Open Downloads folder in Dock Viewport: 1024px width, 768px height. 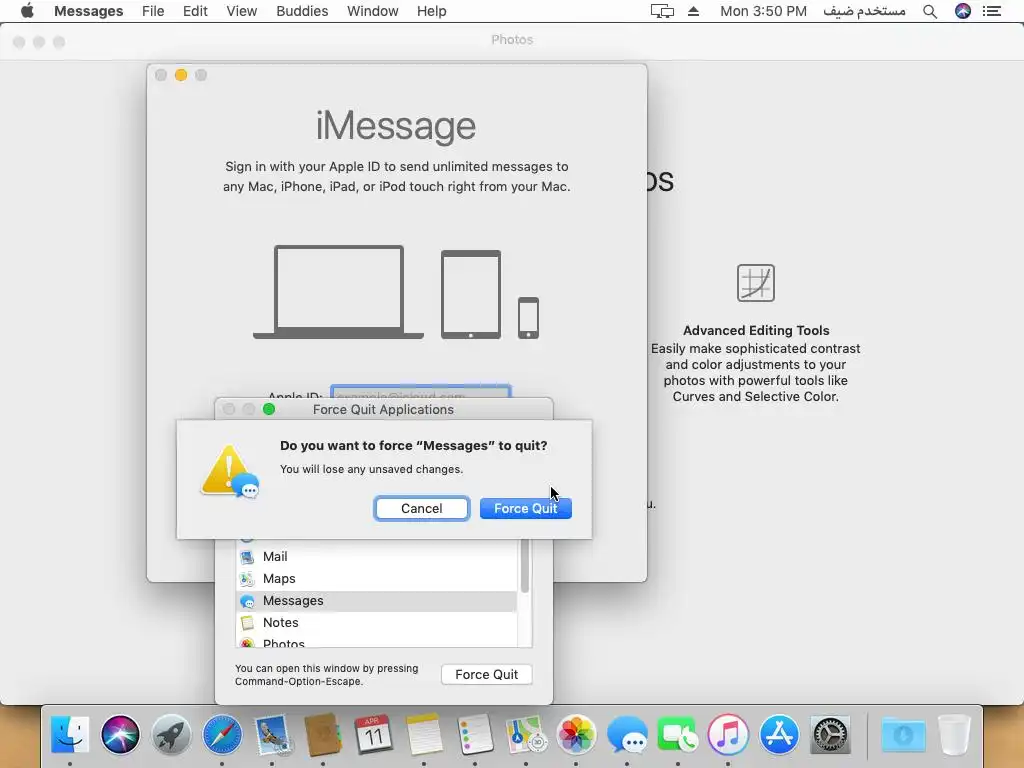pyautogui.click(x=903, y=734)
